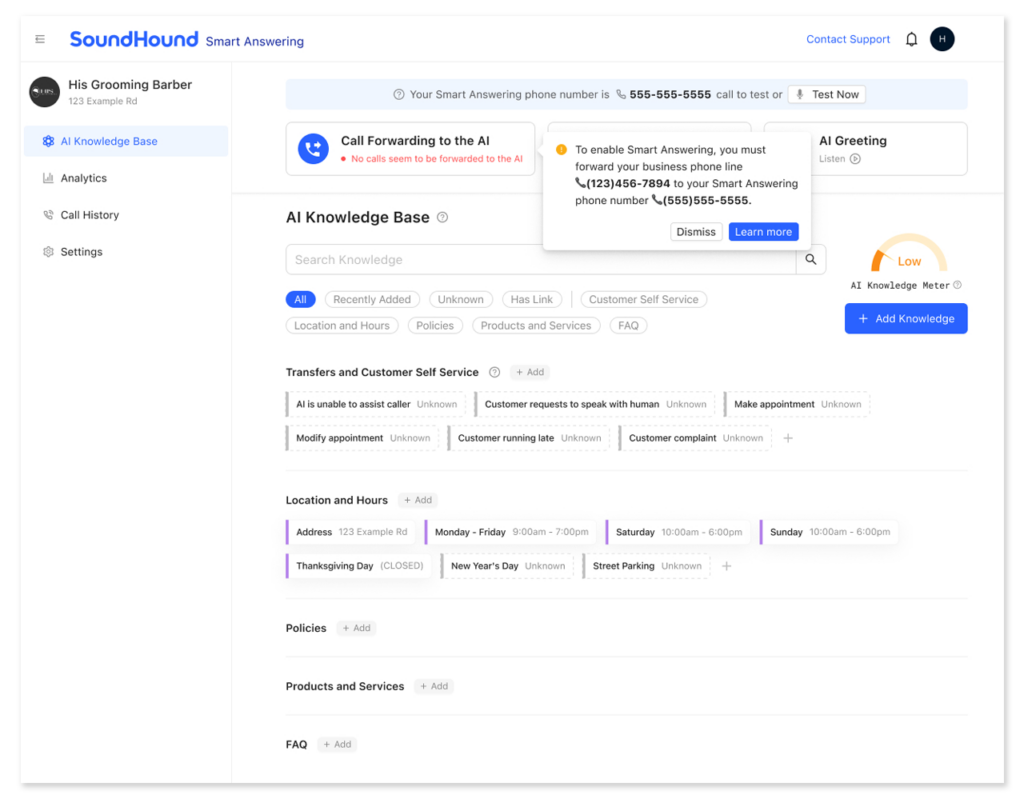Click help icon beside Transfers and Customer Self Service
This screenshot has width=1024, height=799.
pos(494,372)
